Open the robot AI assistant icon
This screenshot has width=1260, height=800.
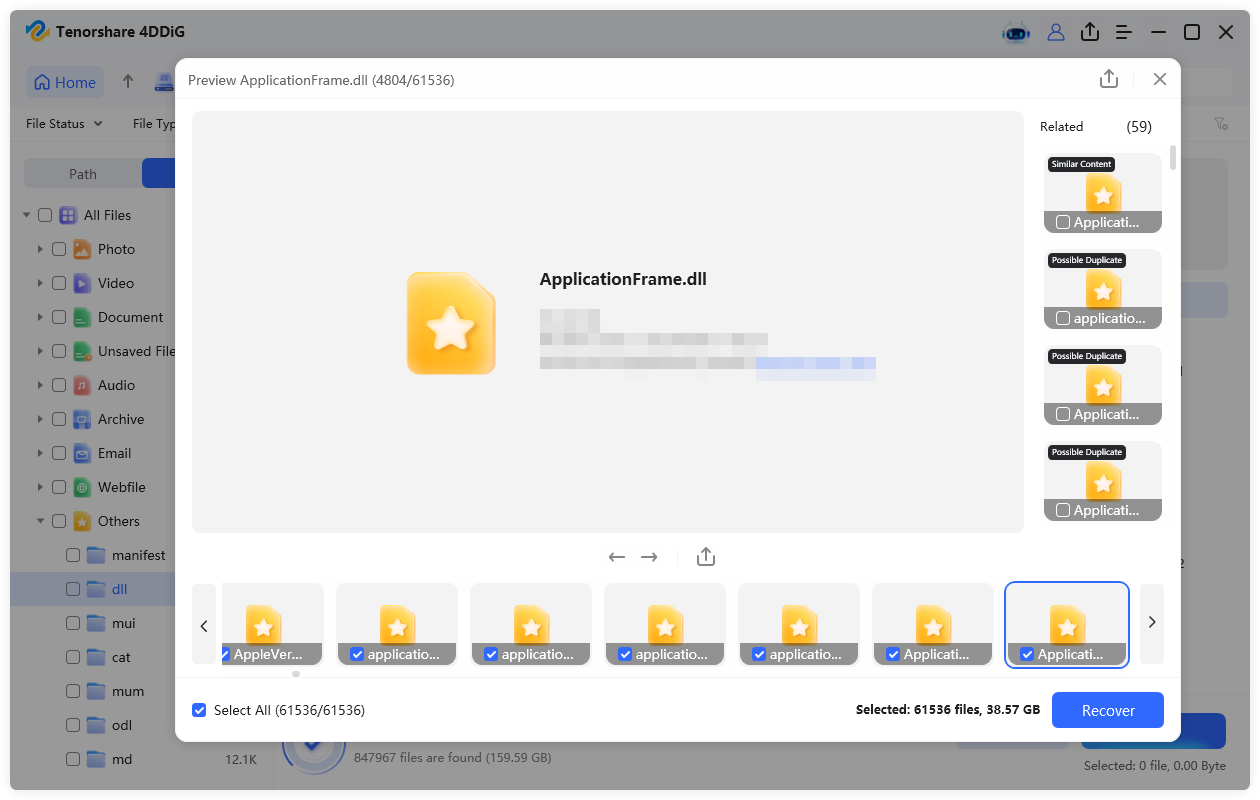click(1016, 32)
